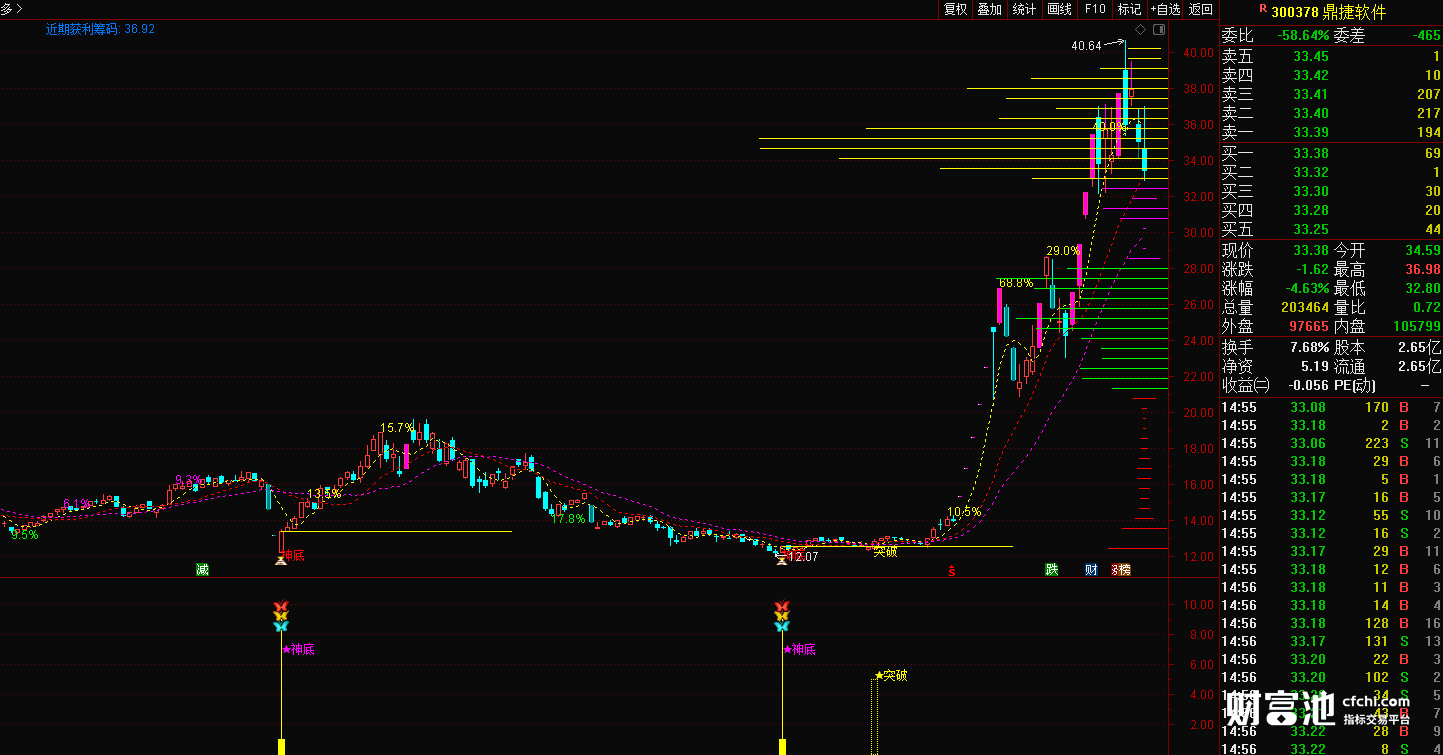Image resolution: width=1443 pixels, height=755 pixels.
Task: Click the 今开 value 34.59
Action: pyautogui.click(x=1421, y=251)
